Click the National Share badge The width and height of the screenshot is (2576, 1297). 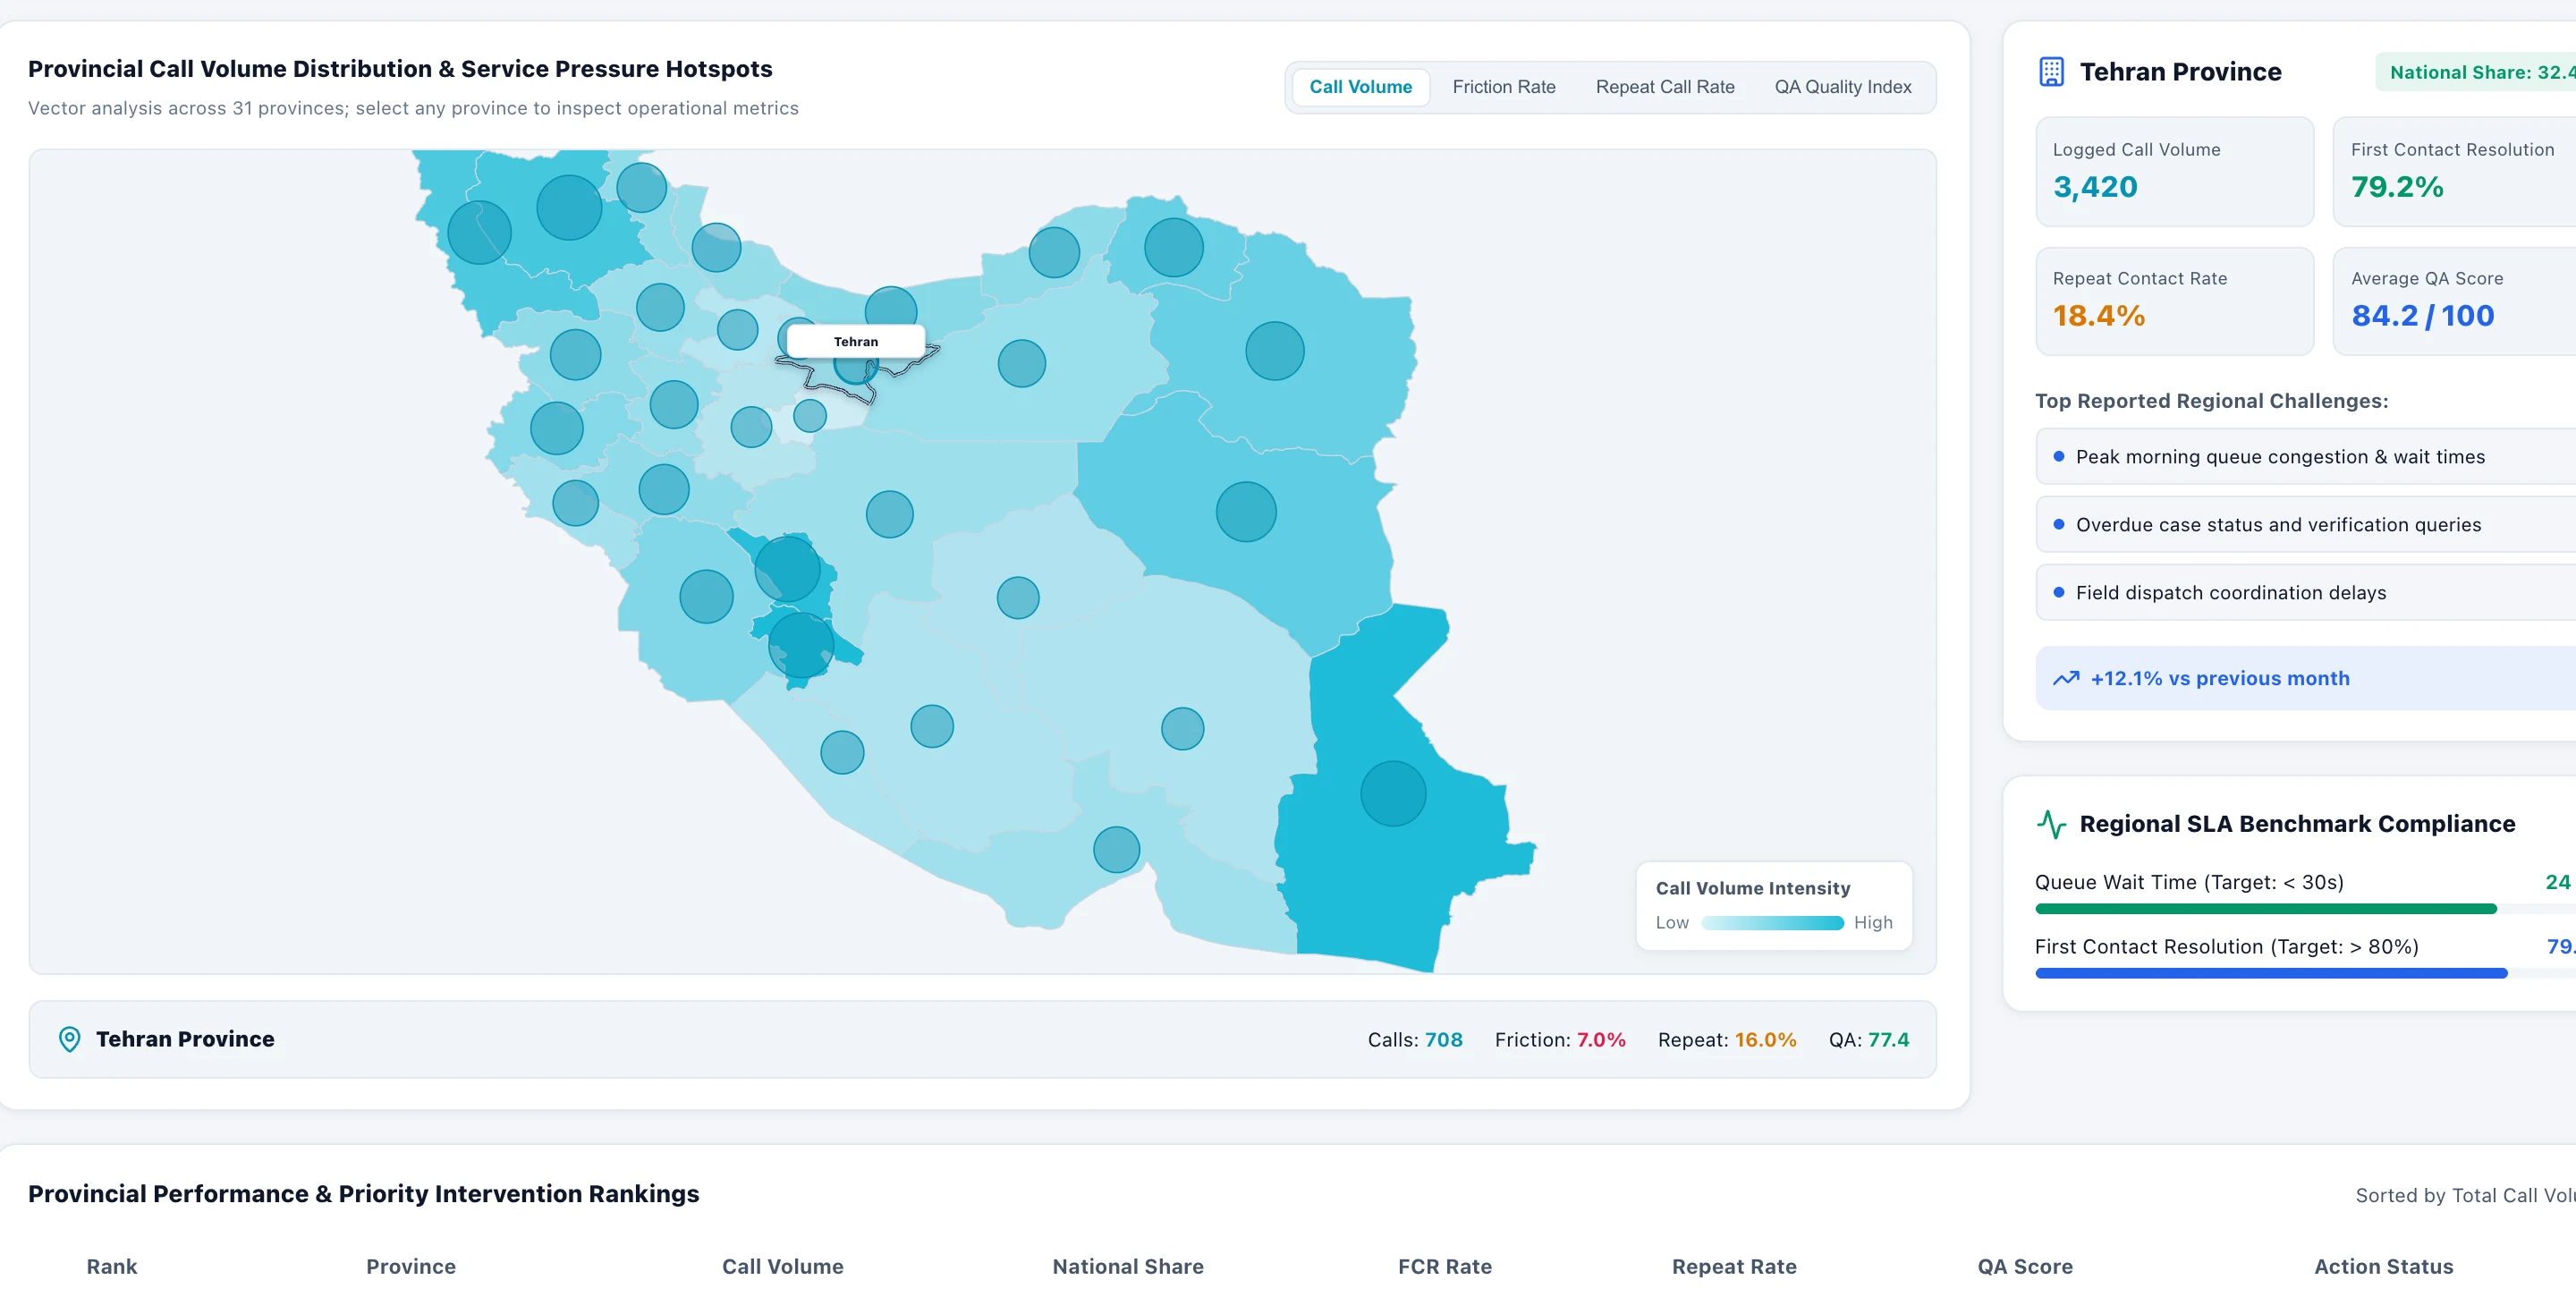(2476, 72)
